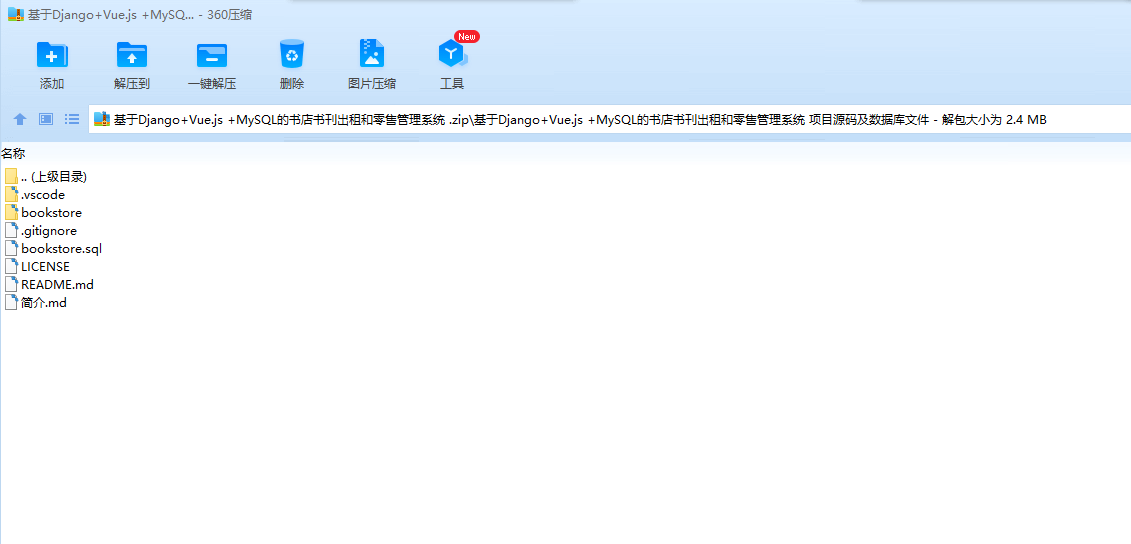The width and height of the screenshot is (1131, 544).
Task: Click the 一键解压 one-click extract icon
Action: coord(212,55)
